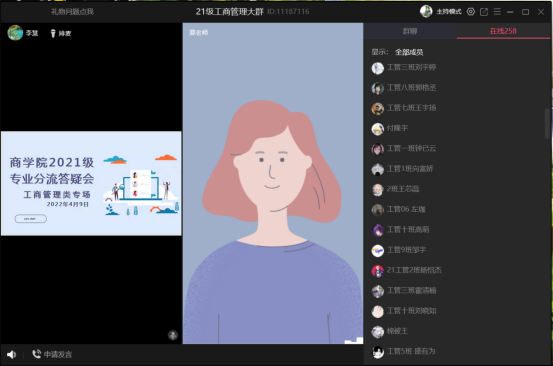The width and height of the screenshot is (553, 366).
Task: Click the pop-out window icon in title bar
Action: click(484, 12)
